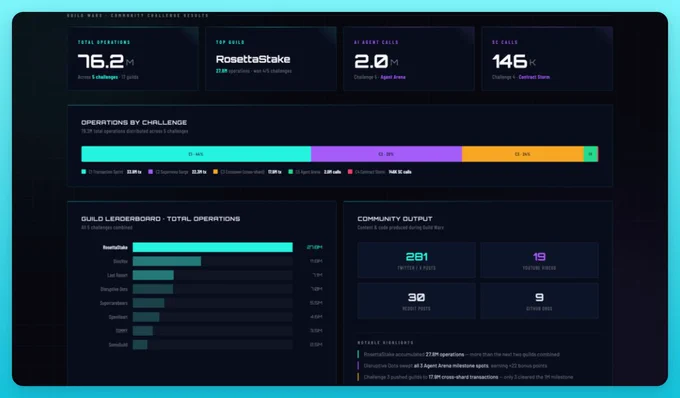Click the 'Last Resort' leaderboard bar

tap(153, 275)
